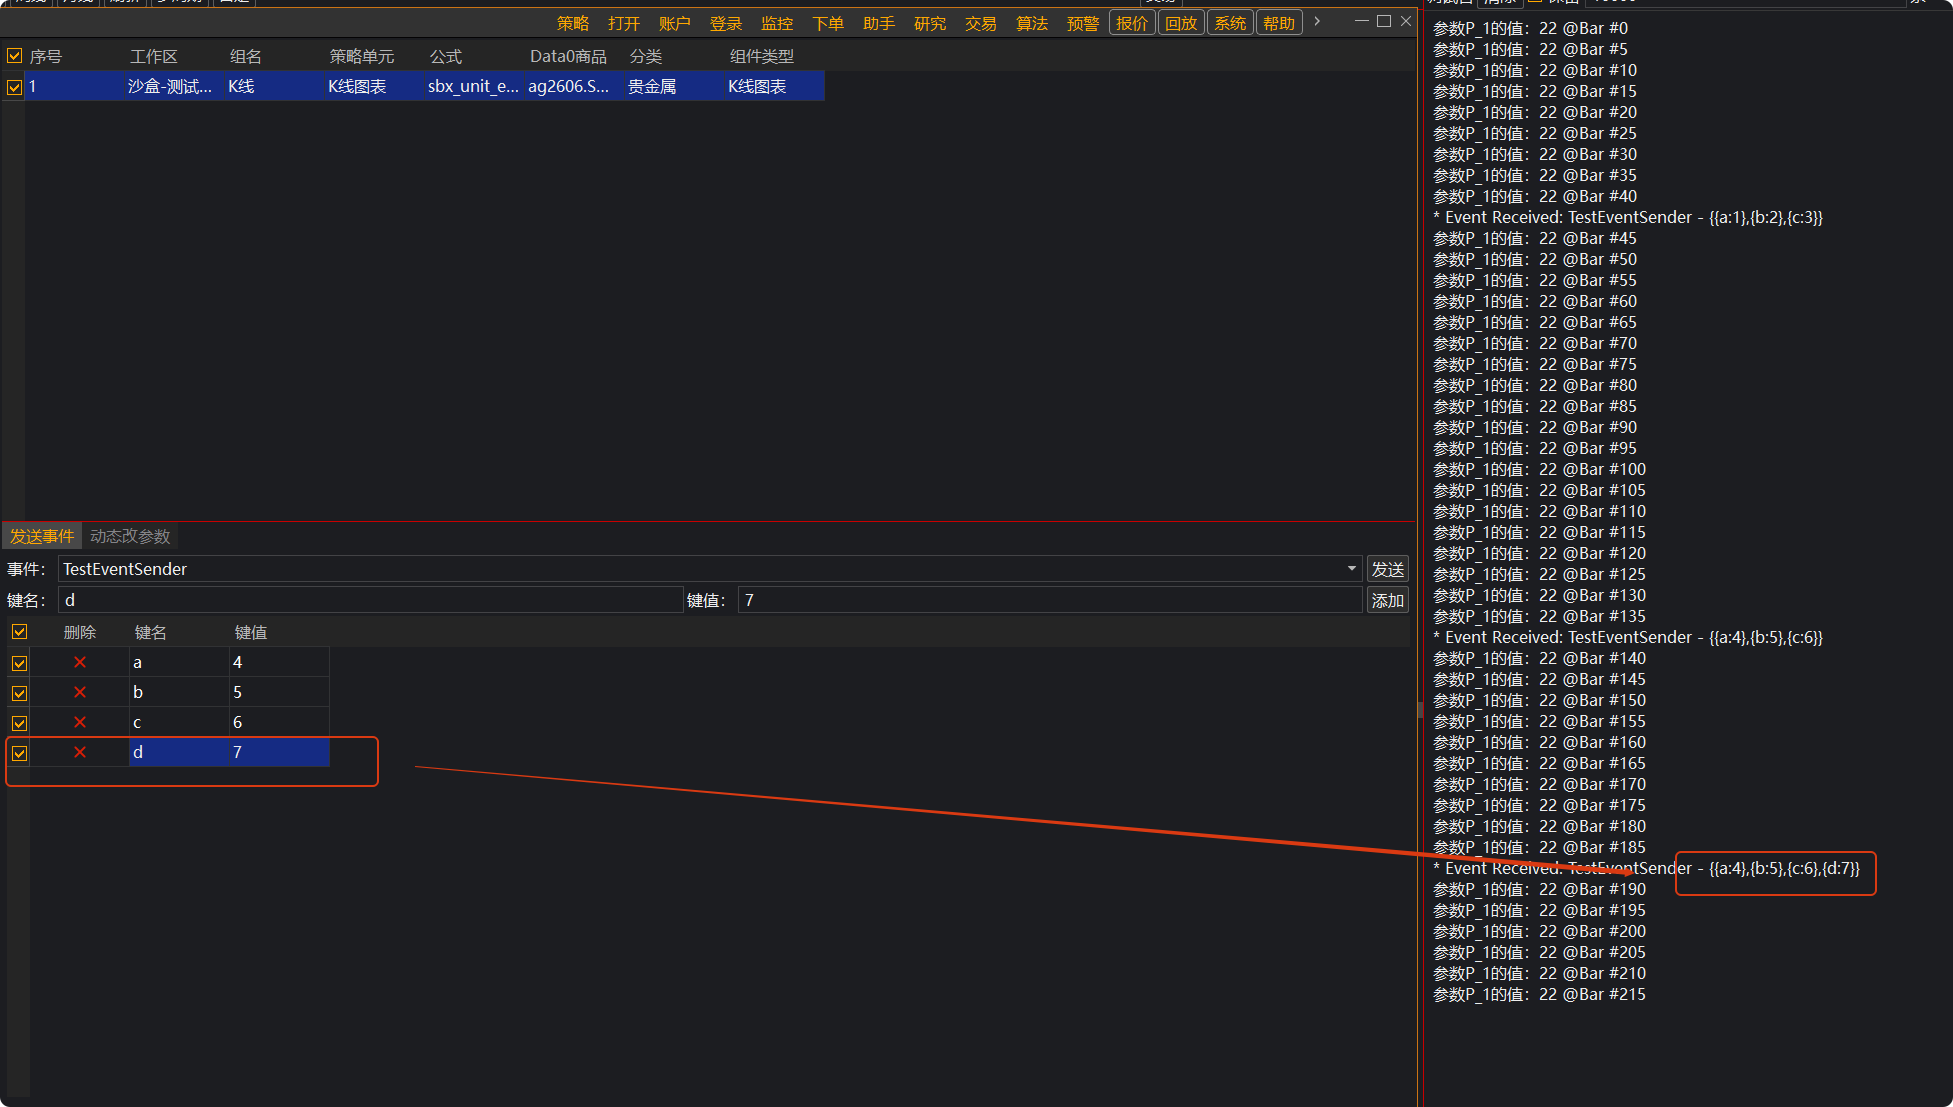
Task: Uncheck the checkbox for key d
Action: [x=20, y=753]
